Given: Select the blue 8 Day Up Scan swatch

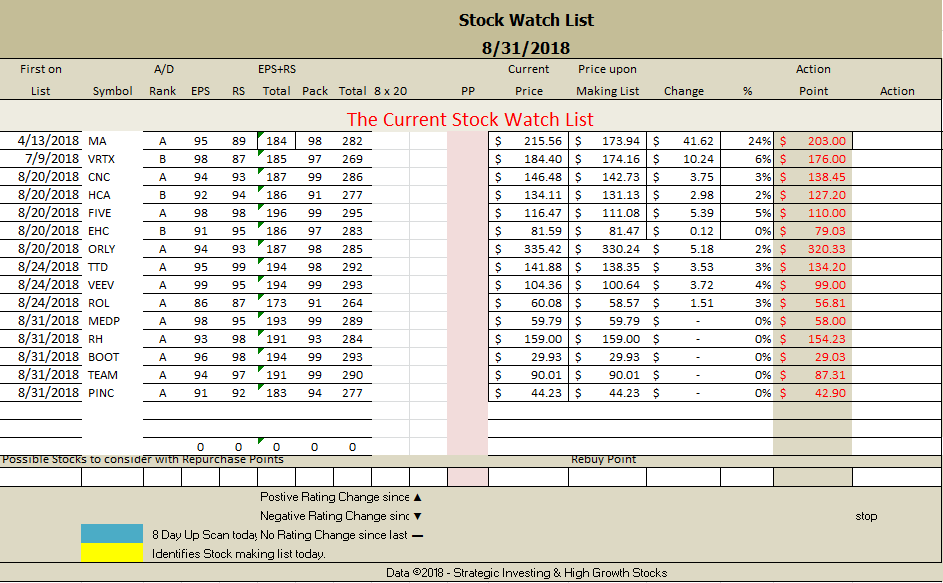Looking at the screenshot, I should click(112, 533).
